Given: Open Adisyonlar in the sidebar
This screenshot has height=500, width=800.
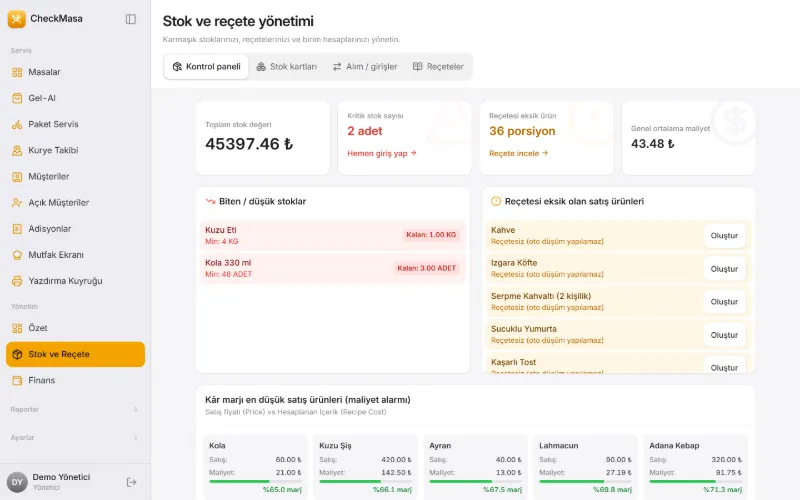Looking at the screenshot, I should [75, 229].
